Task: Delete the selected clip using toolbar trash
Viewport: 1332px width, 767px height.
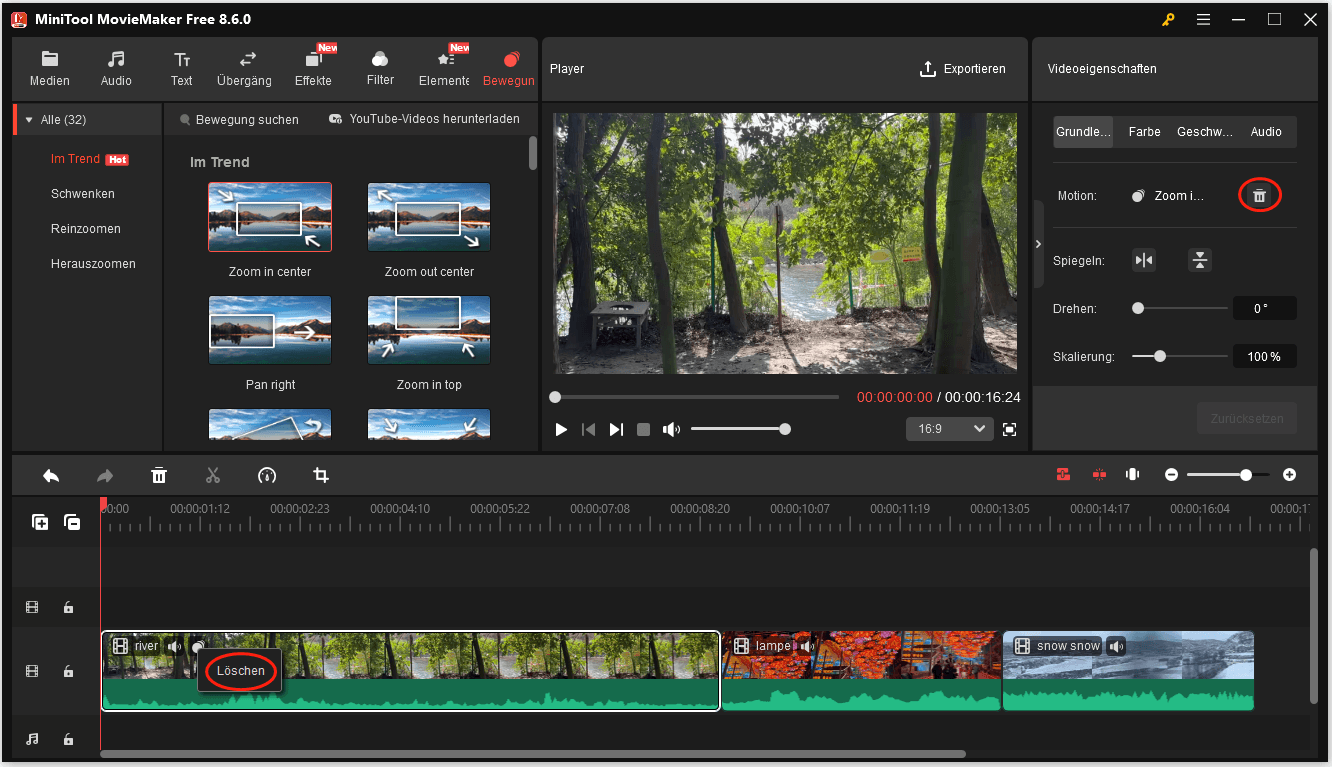Action: (x=159, y=475)
